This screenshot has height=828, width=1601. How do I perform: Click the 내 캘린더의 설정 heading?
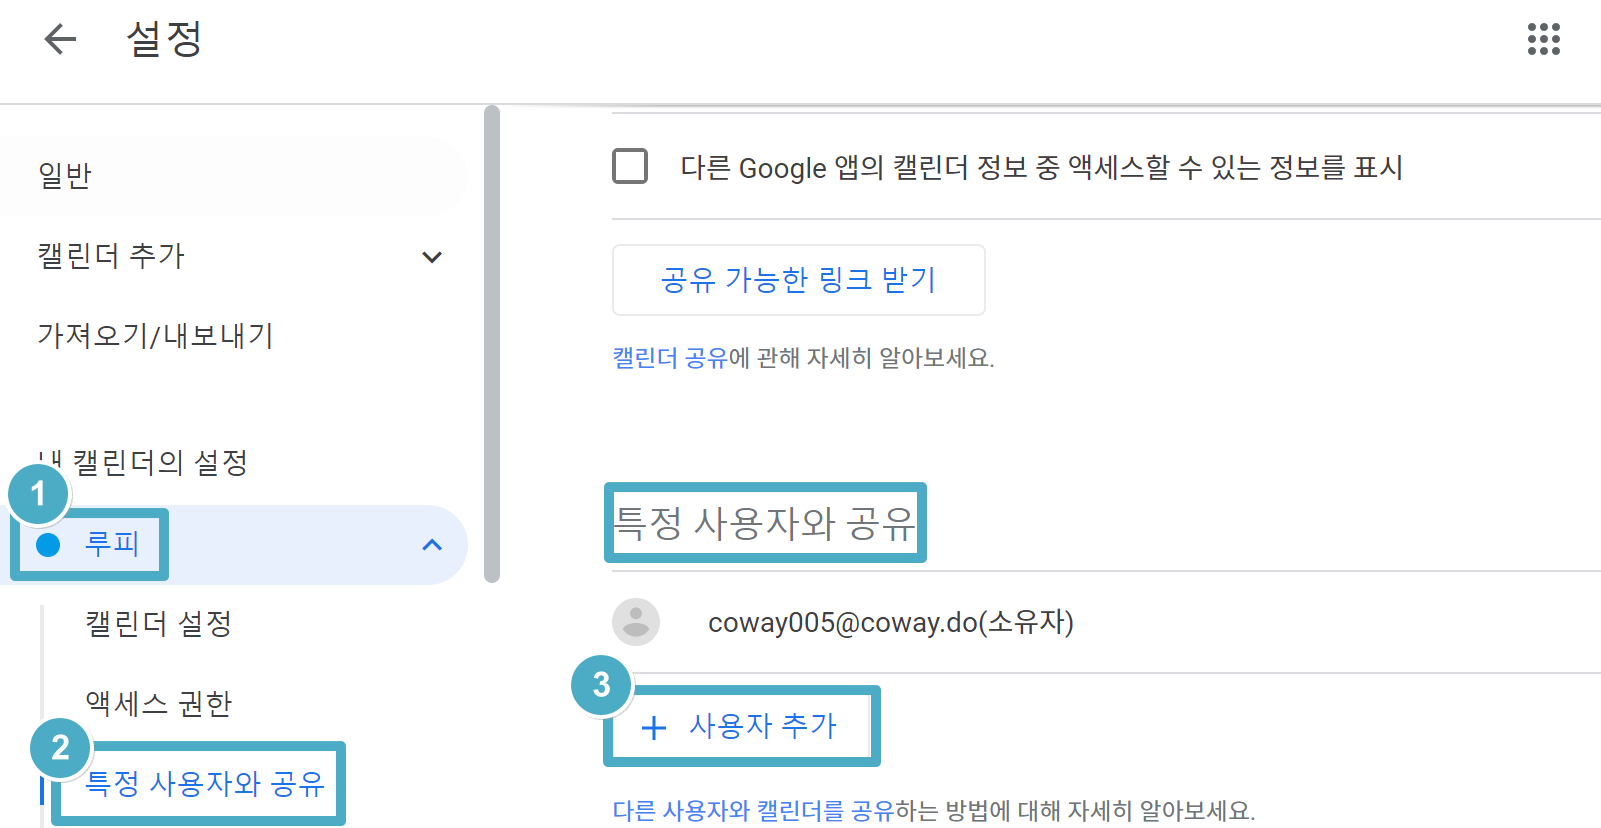coord(143,463)
